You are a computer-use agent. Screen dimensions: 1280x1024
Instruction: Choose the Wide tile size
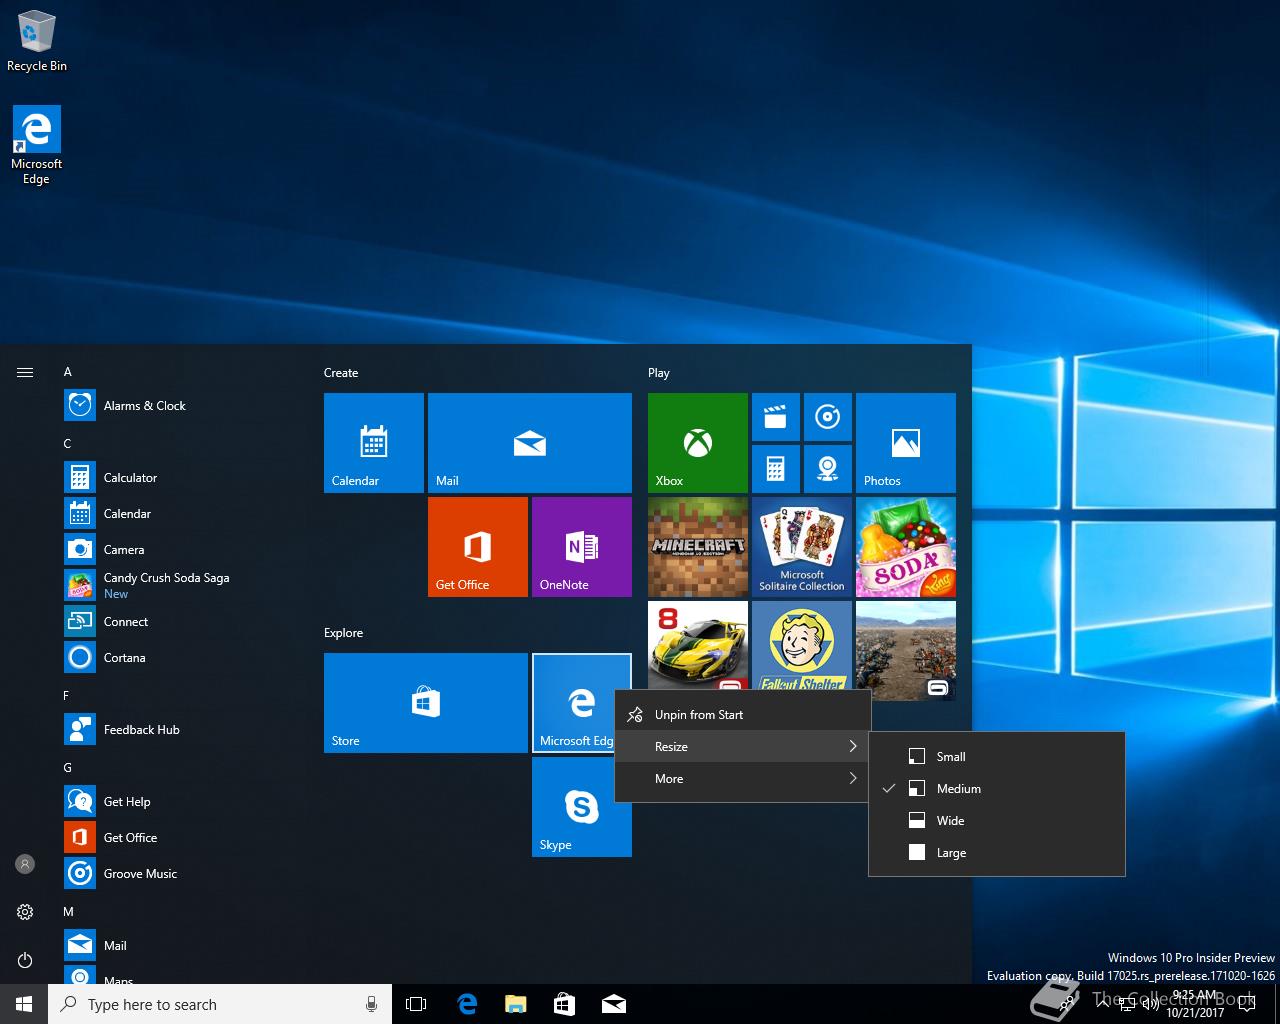[997, 821]
